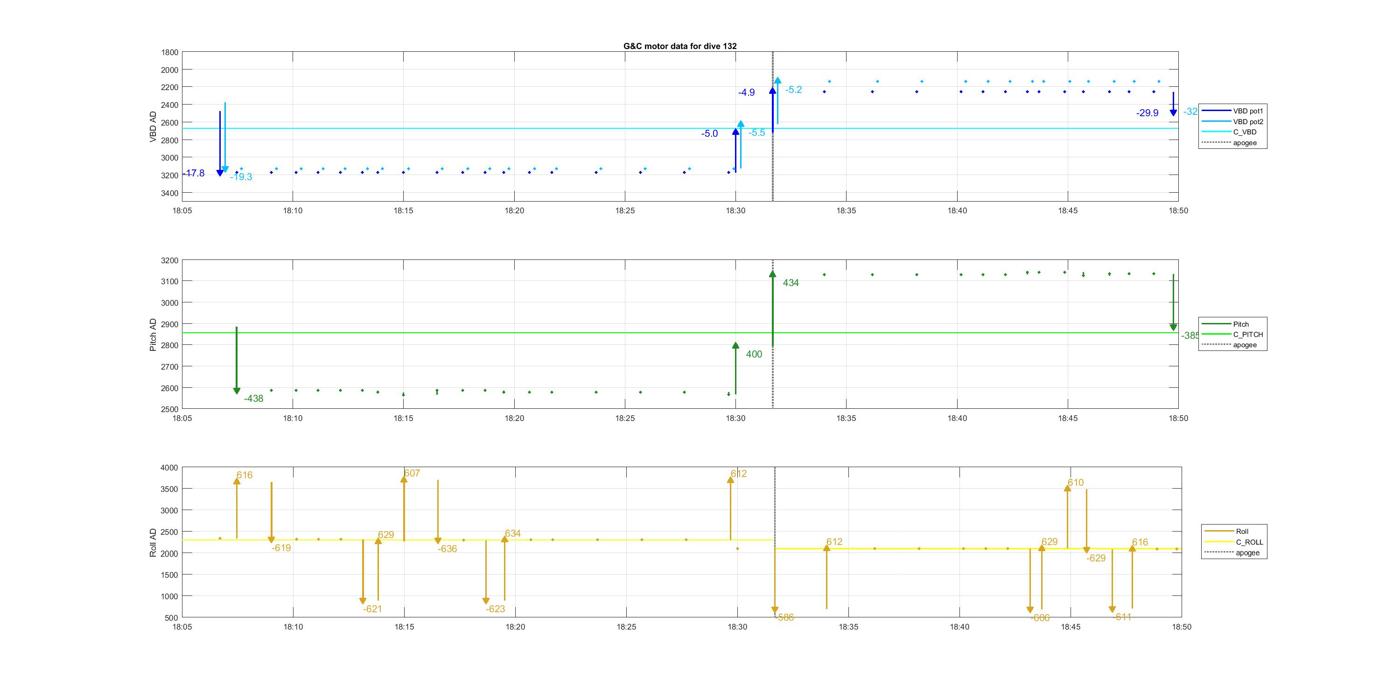Screen dimensions: 1400x693
Task: Click the "18:35" tick under the Pitch plot
Action: (846, 419)
